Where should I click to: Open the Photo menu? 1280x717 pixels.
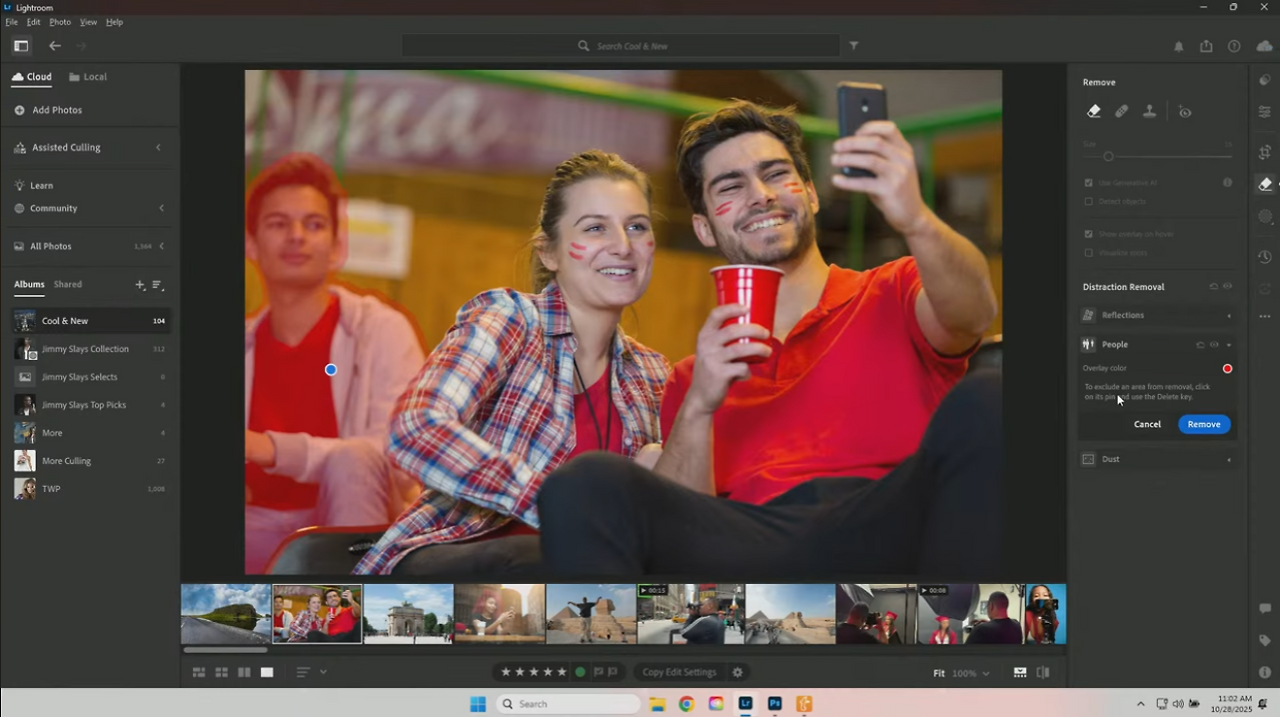click(60, 22)
